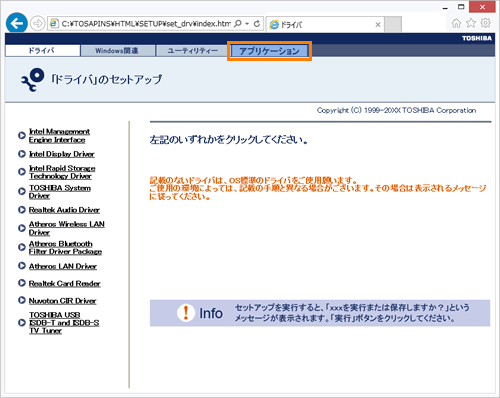This screenshot has width=500, height=398.
Task: Open Atheros Bluetooth Filter Driver Package link
Action: (65, 248)
